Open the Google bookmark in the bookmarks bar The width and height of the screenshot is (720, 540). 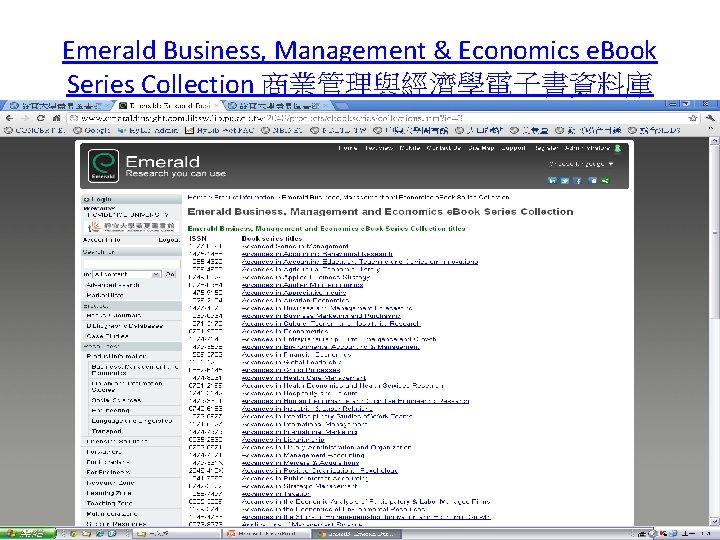tap(92, 130)
